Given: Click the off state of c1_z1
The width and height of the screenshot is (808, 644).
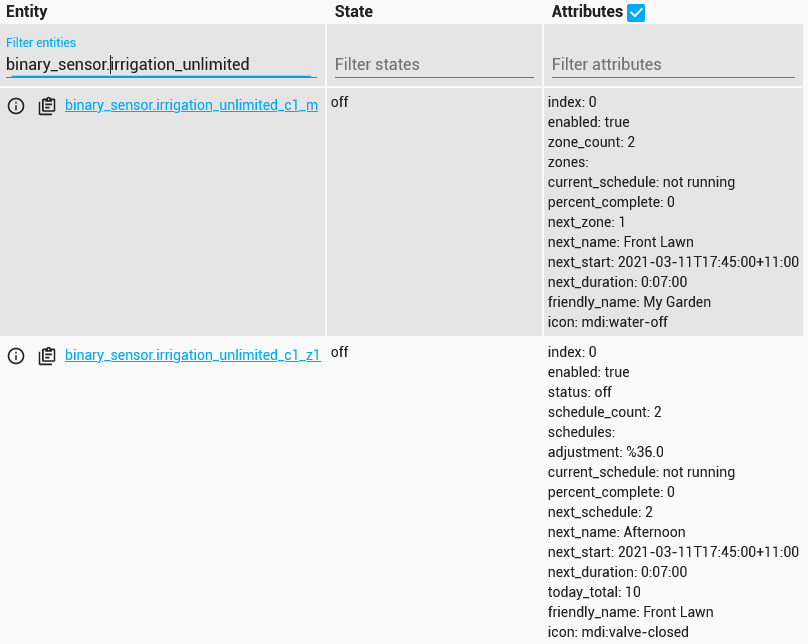Looking at the screenshot, I should [339, 352].
